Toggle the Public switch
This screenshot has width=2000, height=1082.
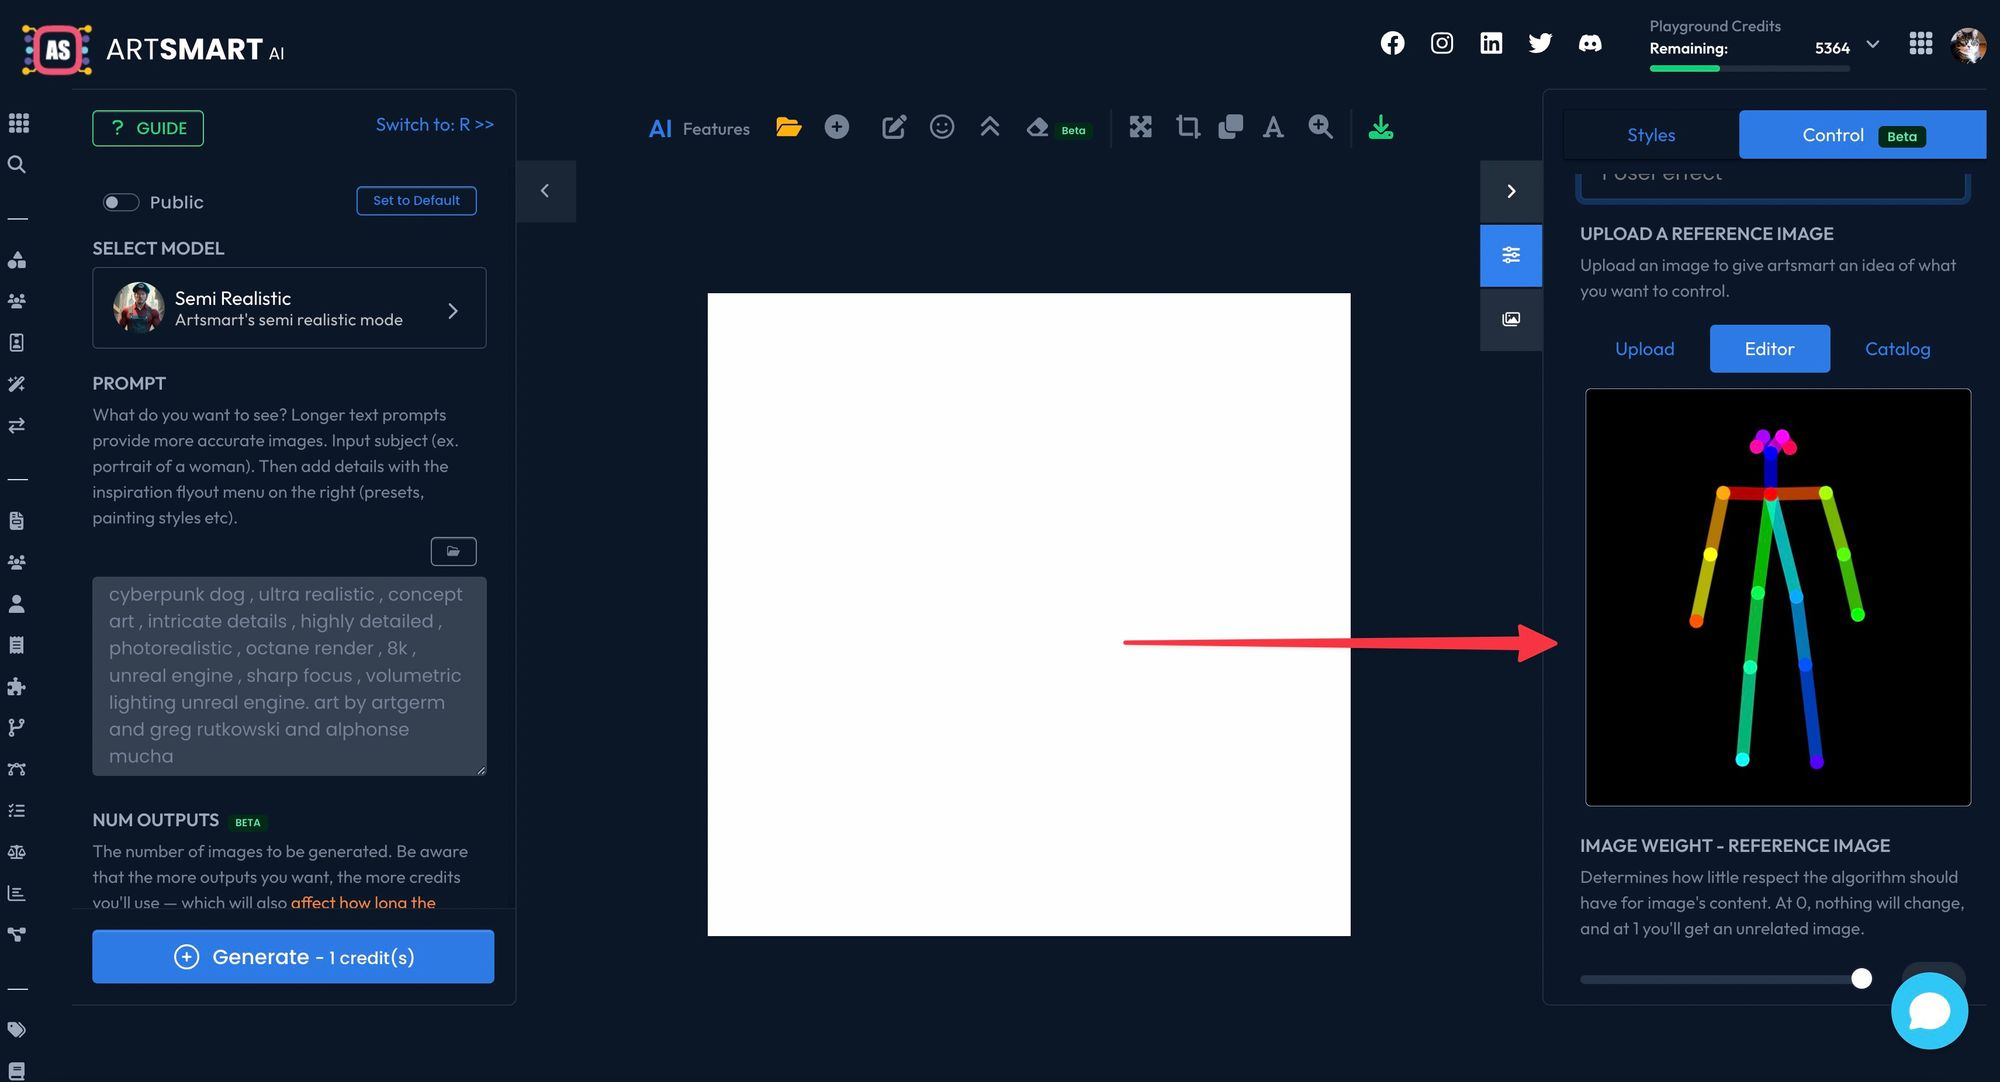pyautogui.click(x=121, y=202)
